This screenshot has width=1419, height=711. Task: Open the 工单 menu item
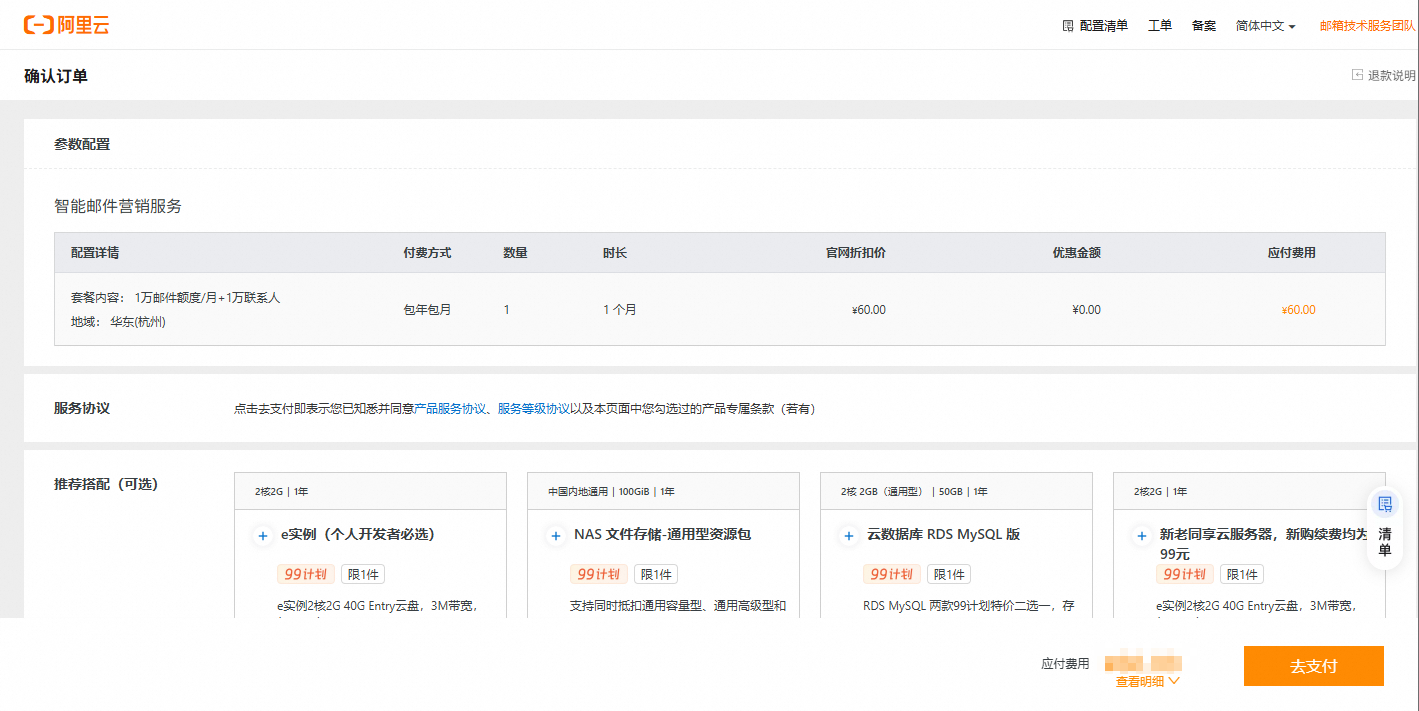1160,26
